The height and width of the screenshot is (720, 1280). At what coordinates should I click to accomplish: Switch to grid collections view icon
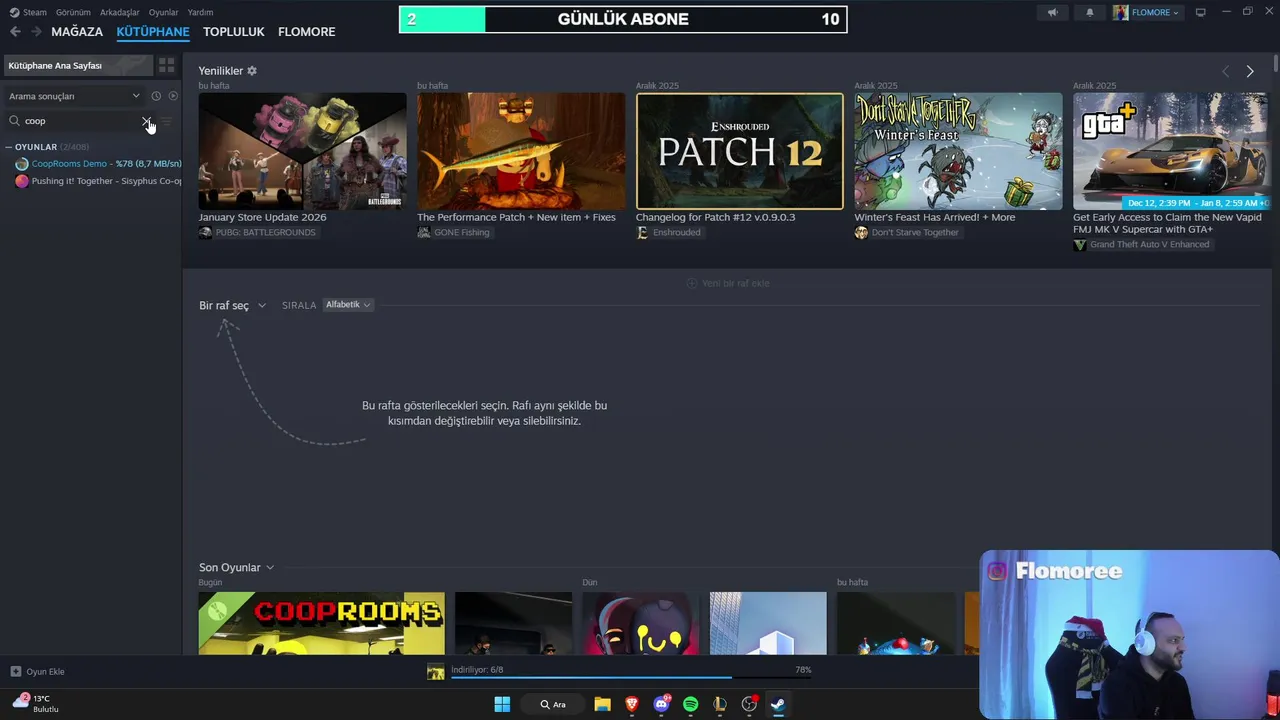coord(167,65)
